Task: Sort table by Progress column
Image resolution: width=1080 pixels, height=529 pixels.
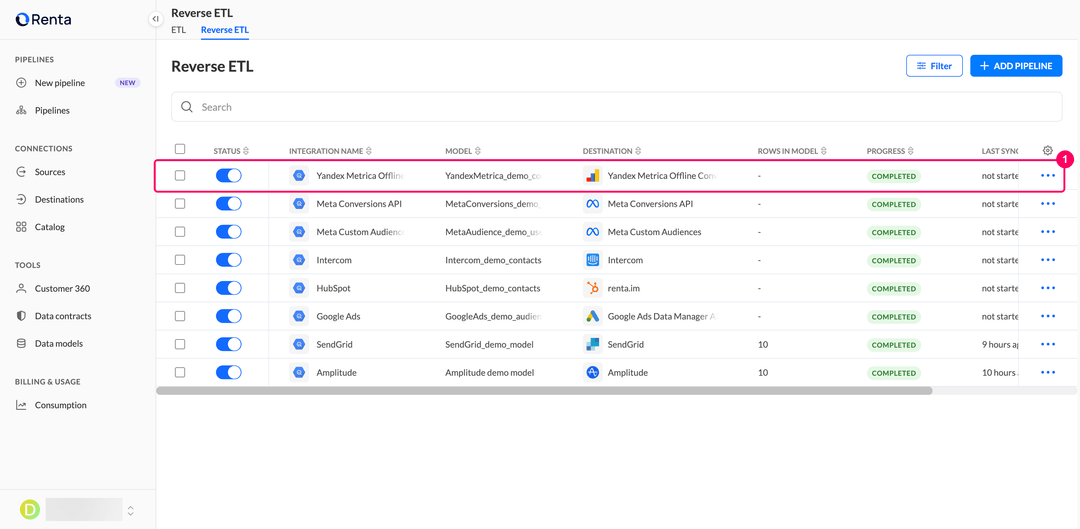Action: click(x=891, y=151)
